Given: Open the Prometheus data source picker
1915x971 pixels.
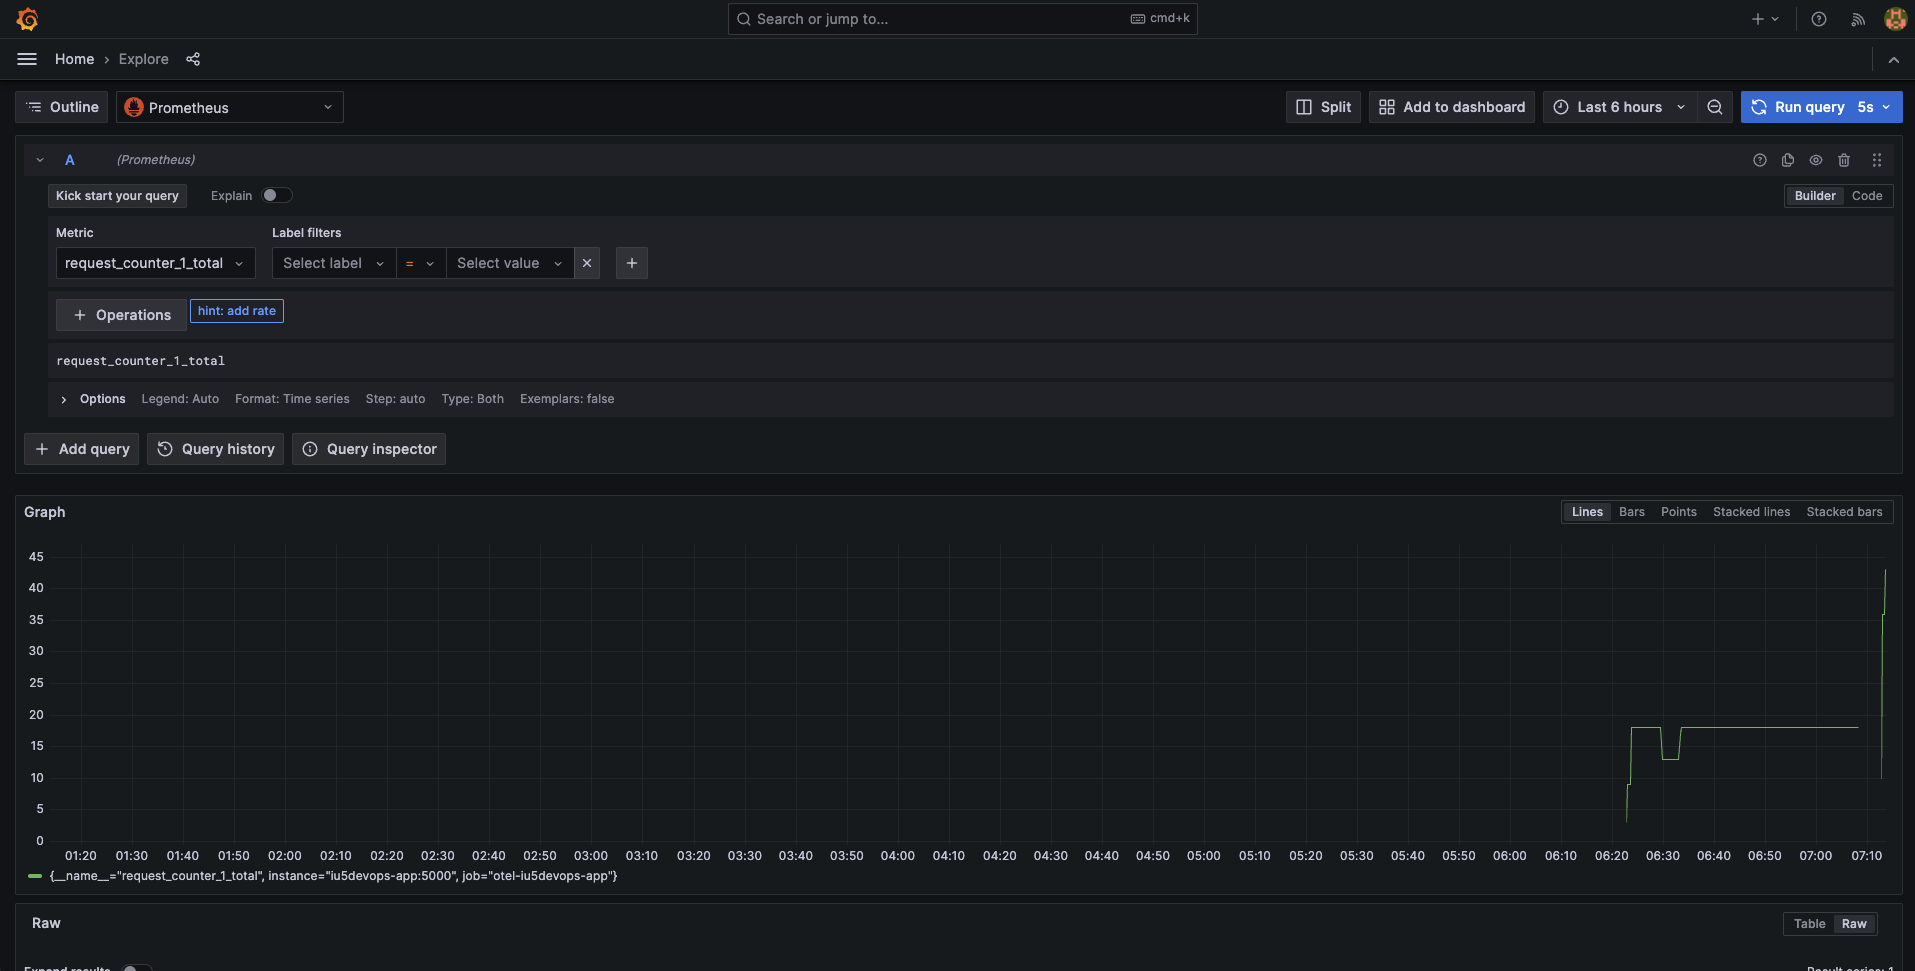Looking at the screenshot, I should coord(229,107).
